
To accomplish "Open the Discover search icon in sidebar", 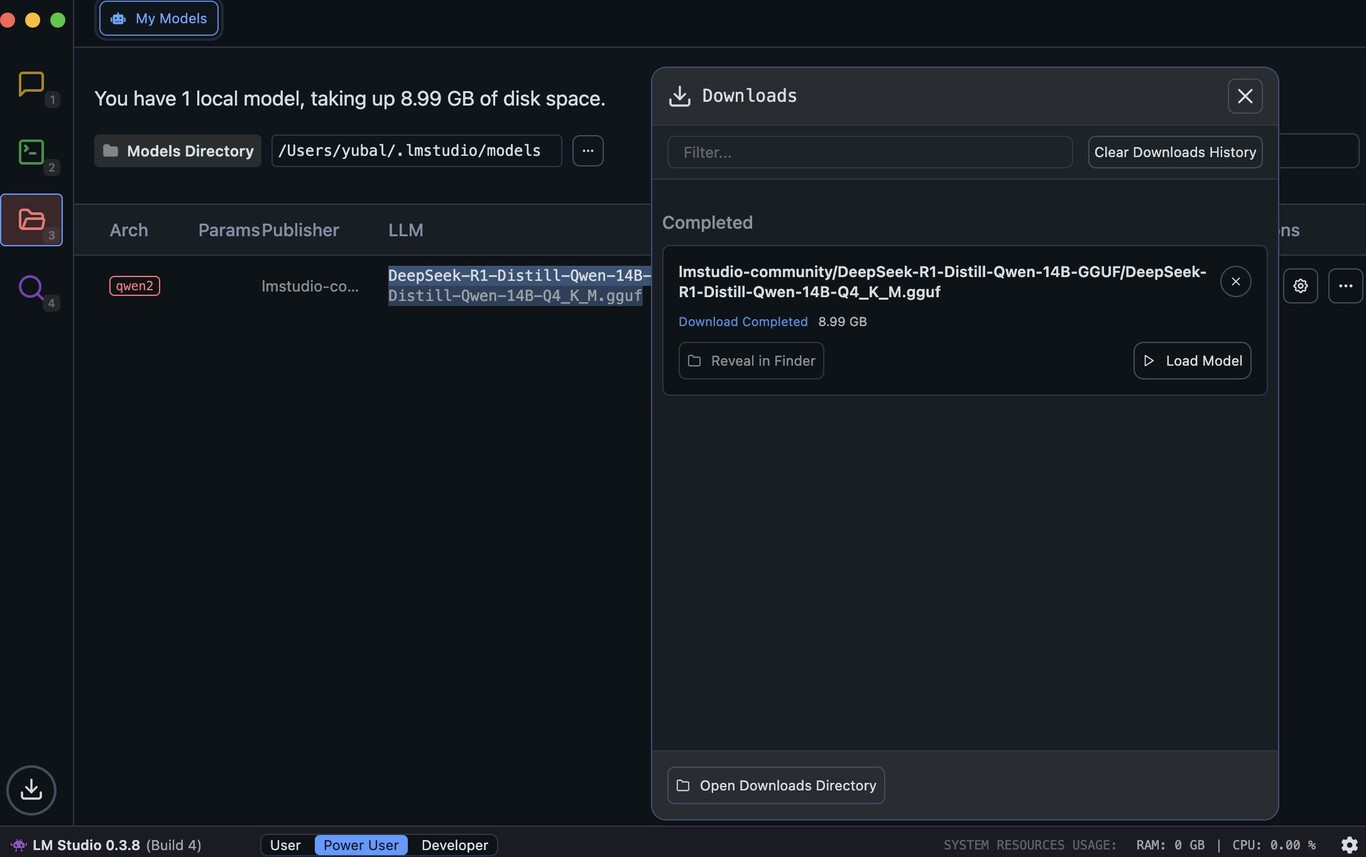I will (29, 287).
